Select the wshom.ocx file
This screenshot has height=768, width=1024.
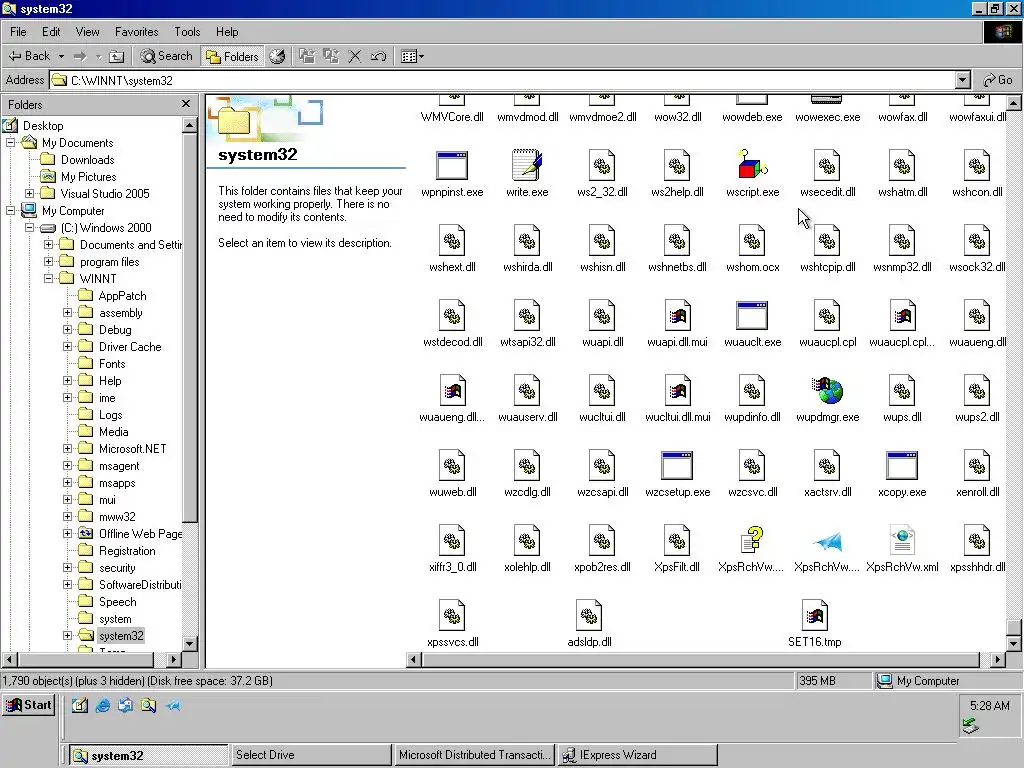(752, 240)
